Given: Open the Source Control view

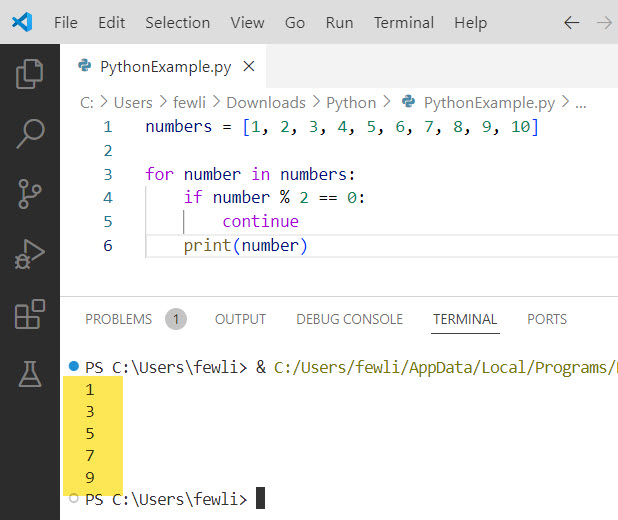Looking at the screenshot, I should [x=30, y=194].
